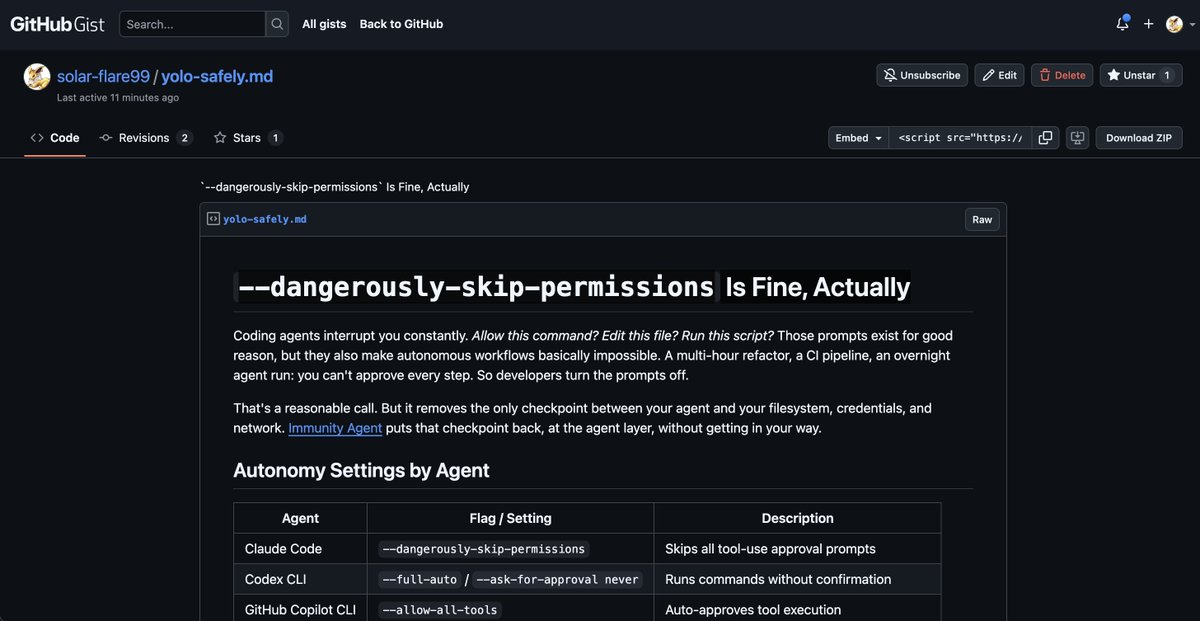1200x621 pixels.
Task: Click heading "--dangerously-skip-permissions Is Fine, Actually"
Action: [573, 287]
